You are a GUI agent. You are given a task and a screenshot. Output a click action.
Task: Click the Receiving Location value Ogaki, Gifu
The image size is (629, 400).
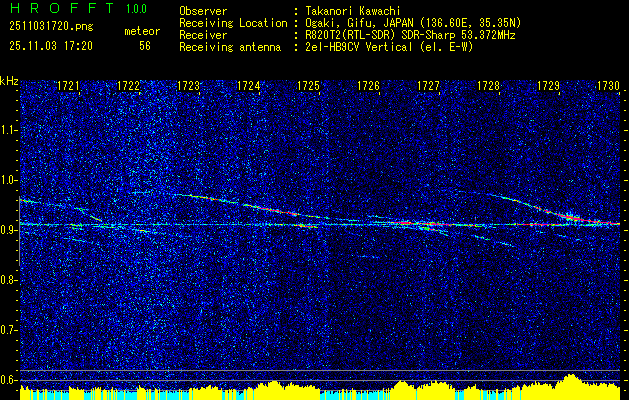(x=413, y=23)
